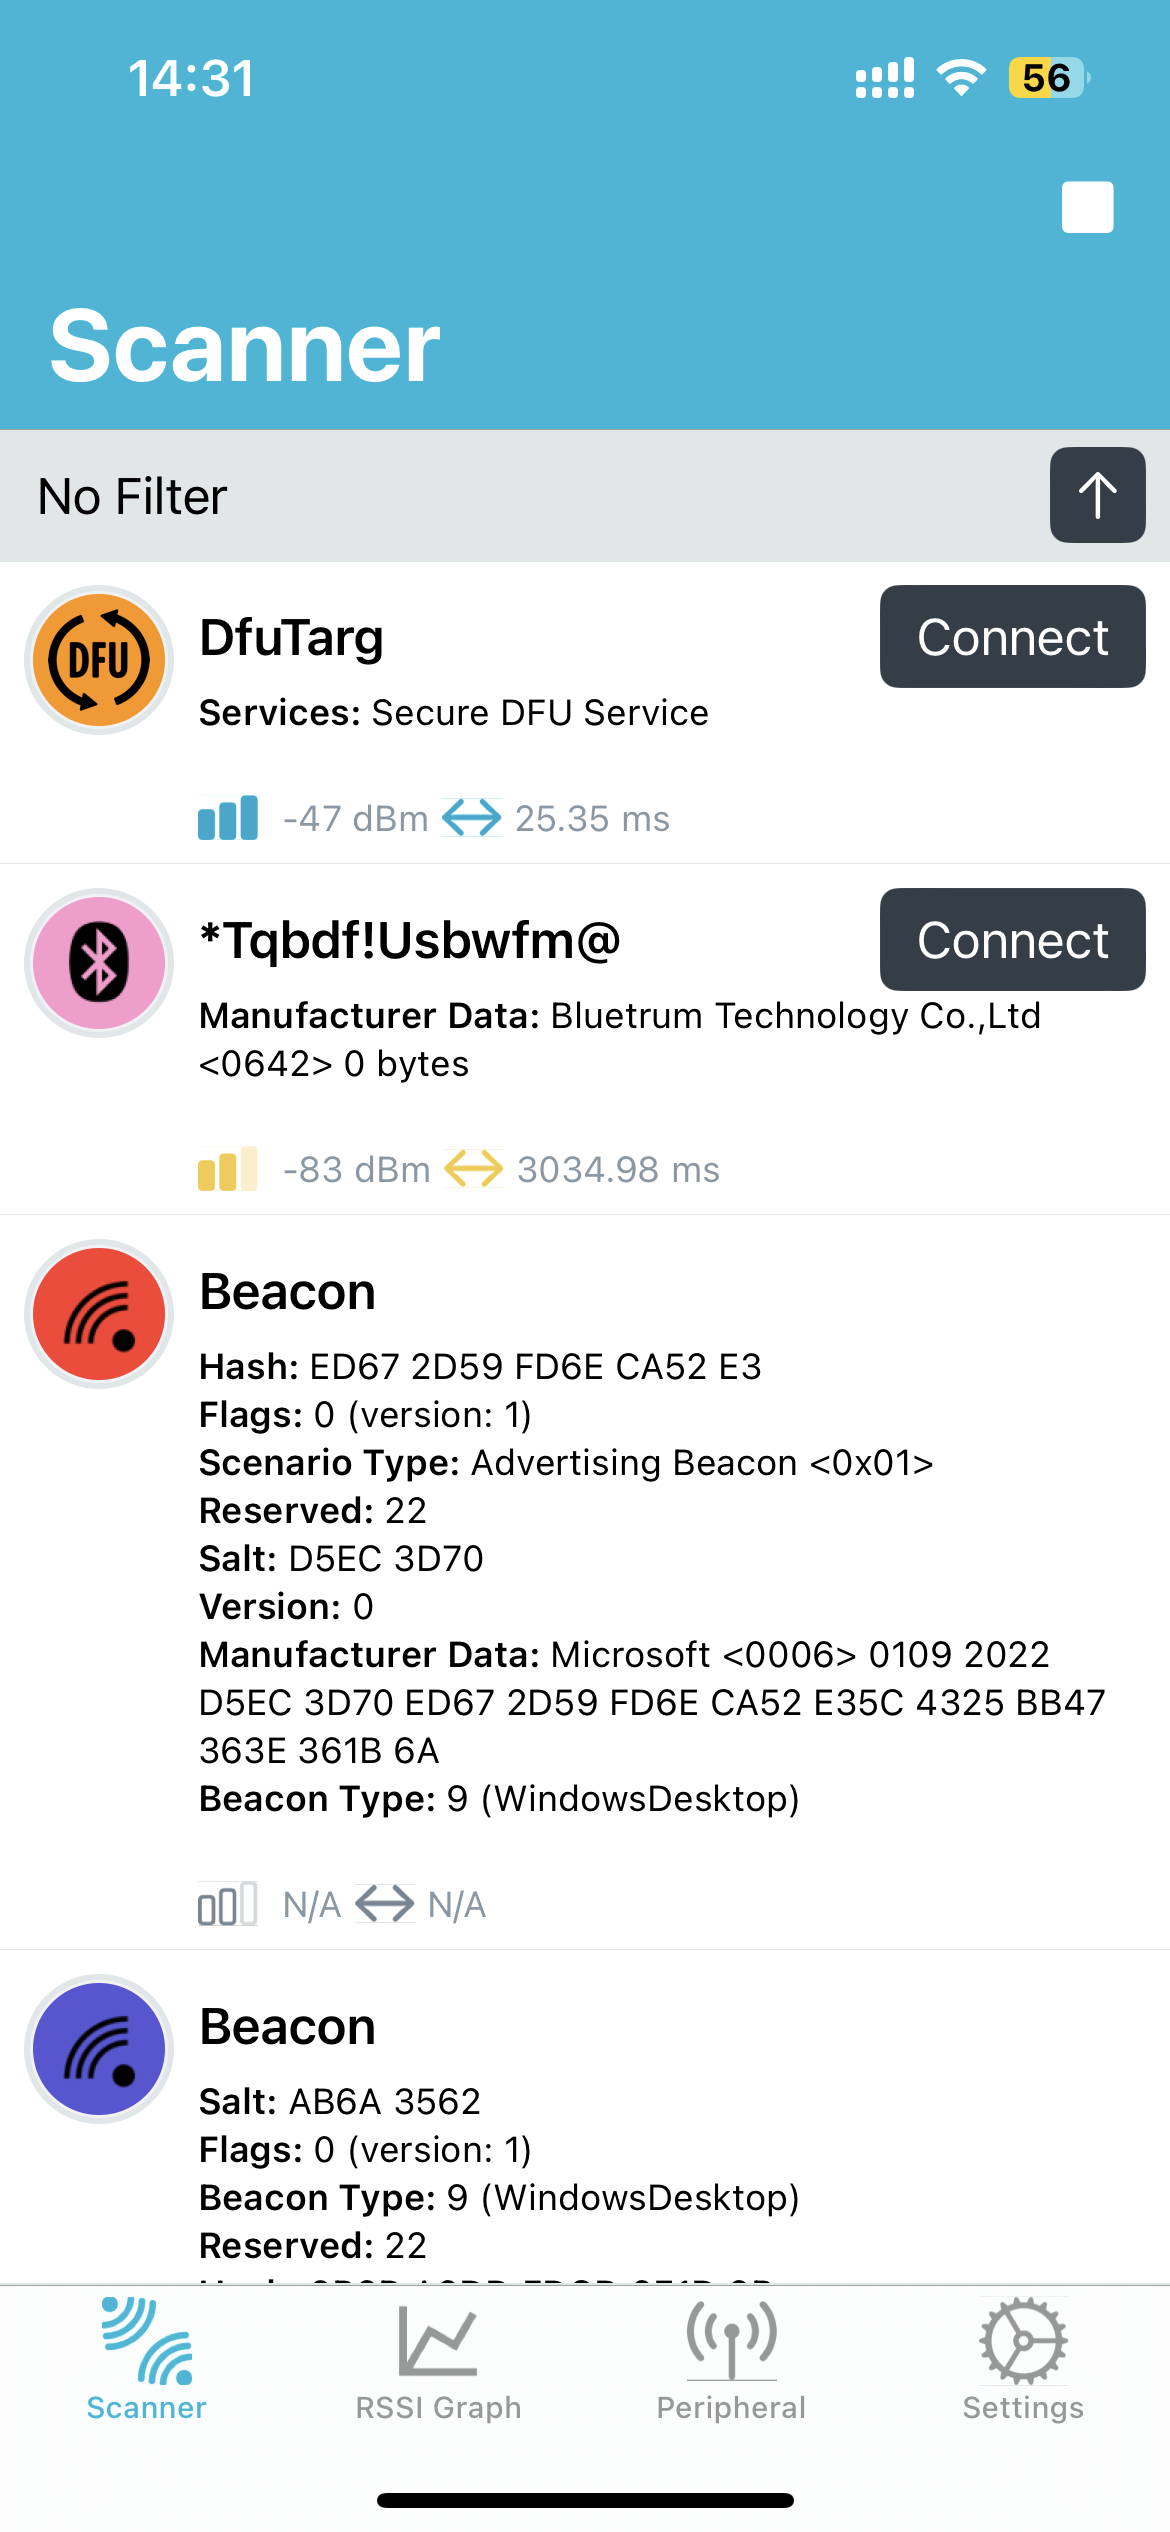The width and height of the screenshot is (1170, 2532).
Task: Tap the yellow interval arrows at 3034.98 ms
Action: (473, 1169)
